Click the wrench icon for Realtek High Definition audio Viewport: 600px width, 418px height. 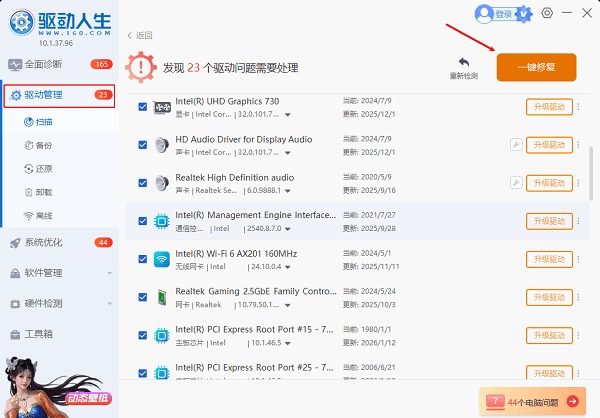tap(516, 183)
